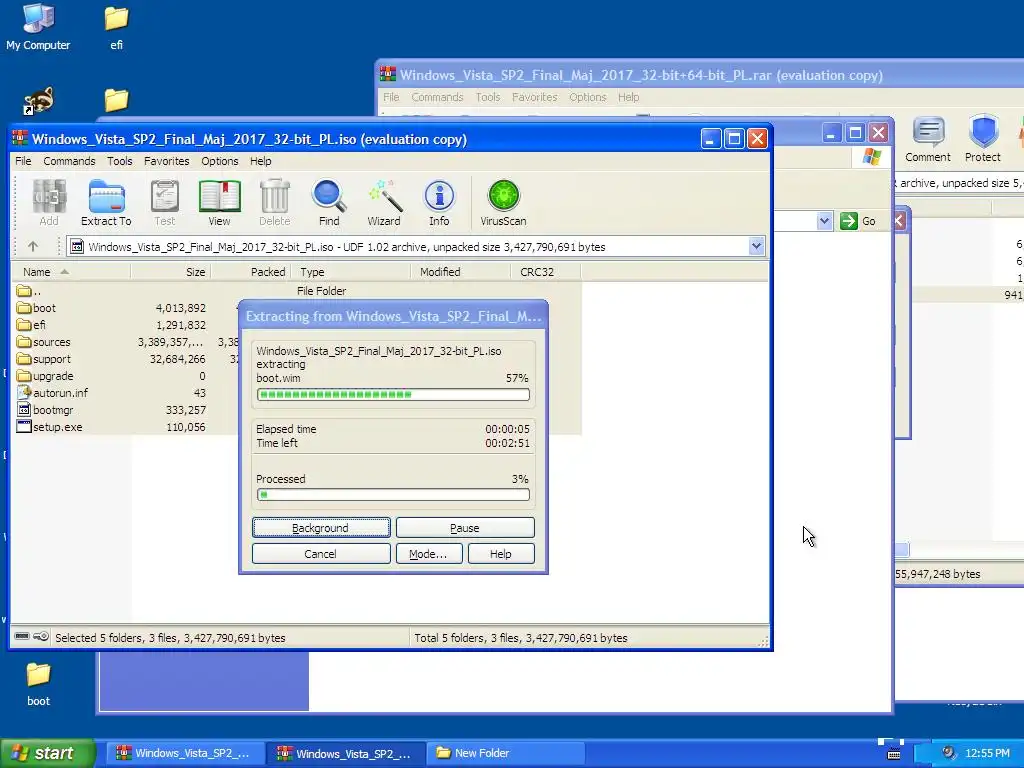Open the Tools menu in the ISO window
The image size is (1024, 768).
pyautogui.click(x=120, y=161)
